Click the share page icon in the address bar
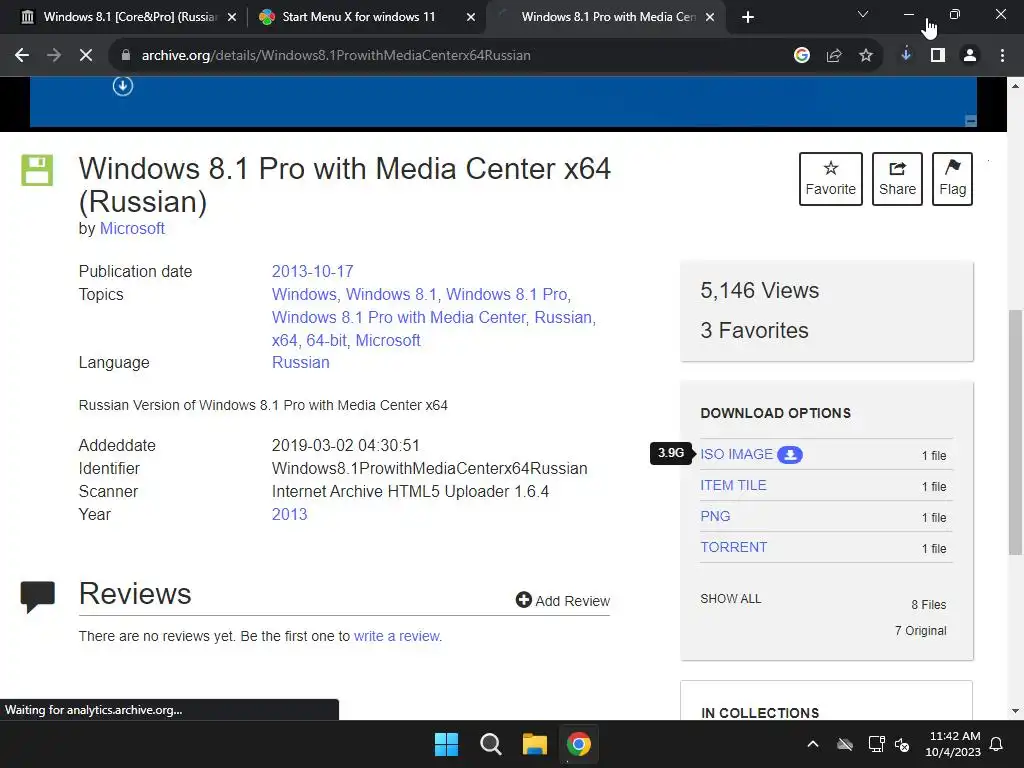The width and height of the screenshot is (1024, 768). [834, 56]
